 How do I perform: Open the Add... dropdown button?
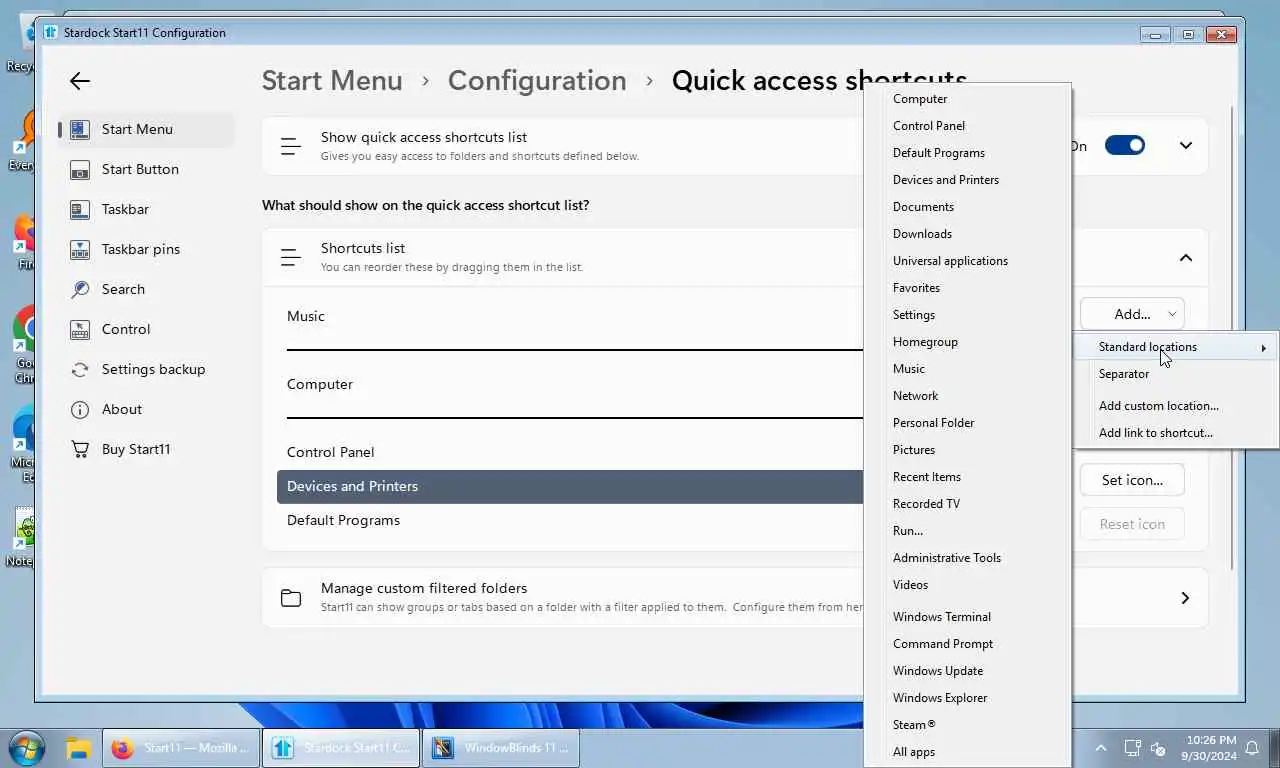pyautogui.click(x=1132, y=314)
